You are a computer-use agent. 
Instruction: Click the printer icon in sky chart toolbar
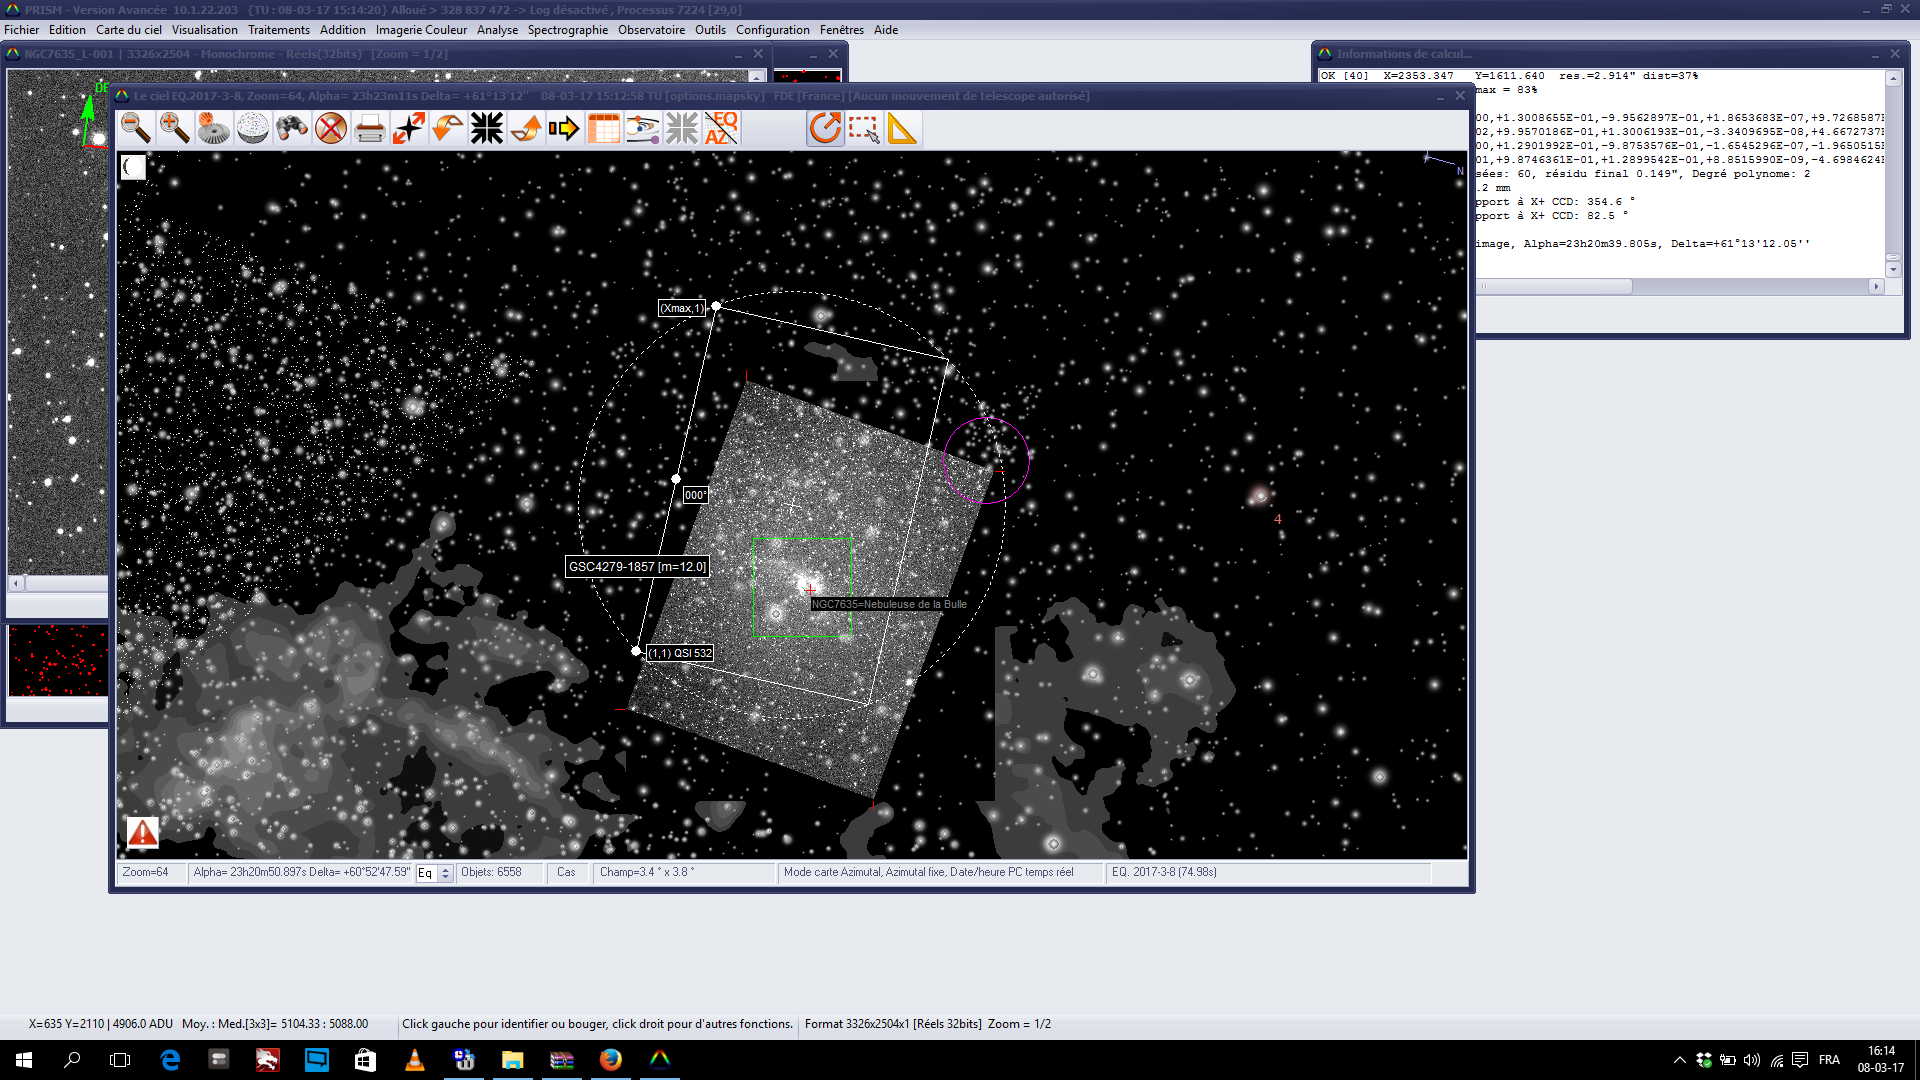[369, 128]
